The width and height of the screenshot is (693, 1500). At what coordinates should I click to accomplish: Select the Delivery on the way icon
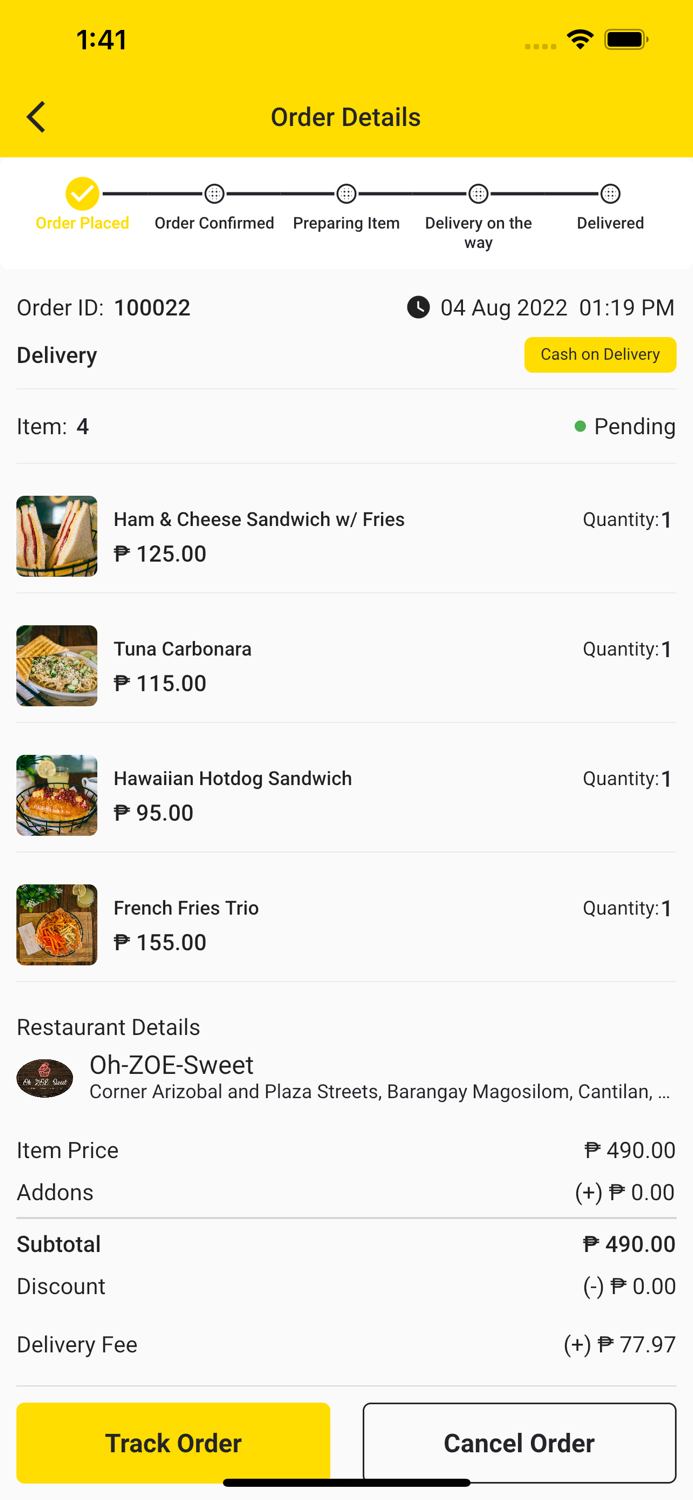[x=478, y=193]
